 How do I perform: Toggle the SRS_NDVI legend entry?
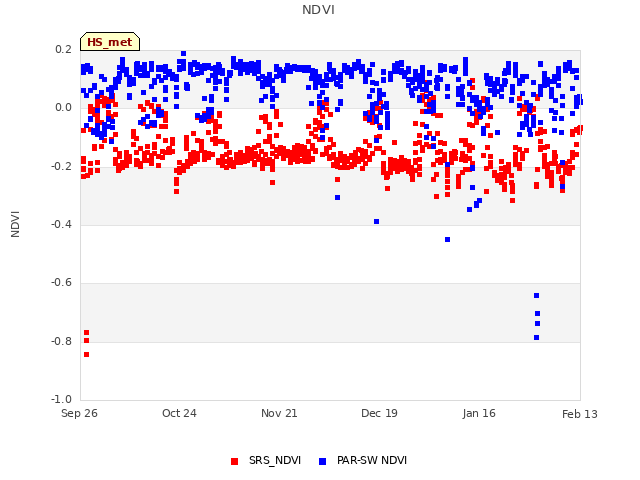coord(266,460)
